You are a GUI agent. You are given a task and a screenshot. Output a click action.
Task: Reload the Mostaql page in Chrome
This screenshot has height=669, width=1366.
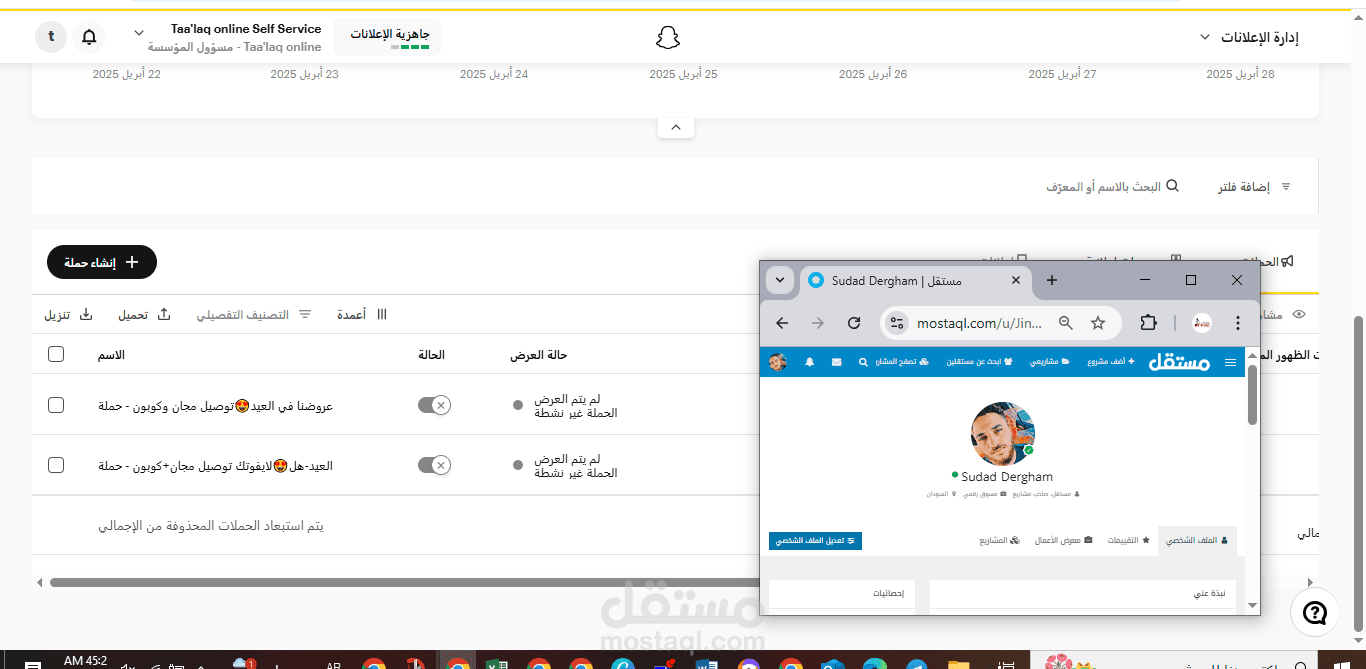pos(854,323)
